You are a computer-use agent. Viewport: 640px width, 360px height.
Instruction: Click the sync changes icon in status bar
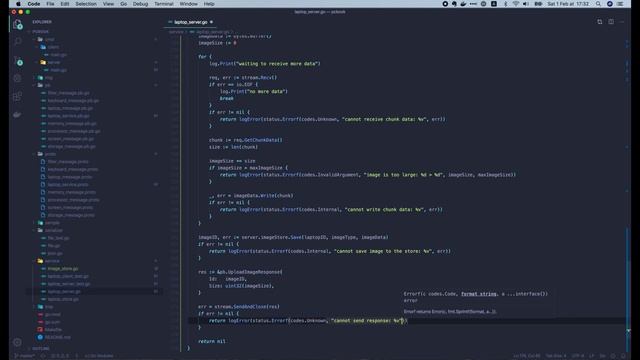pos(42,356)
